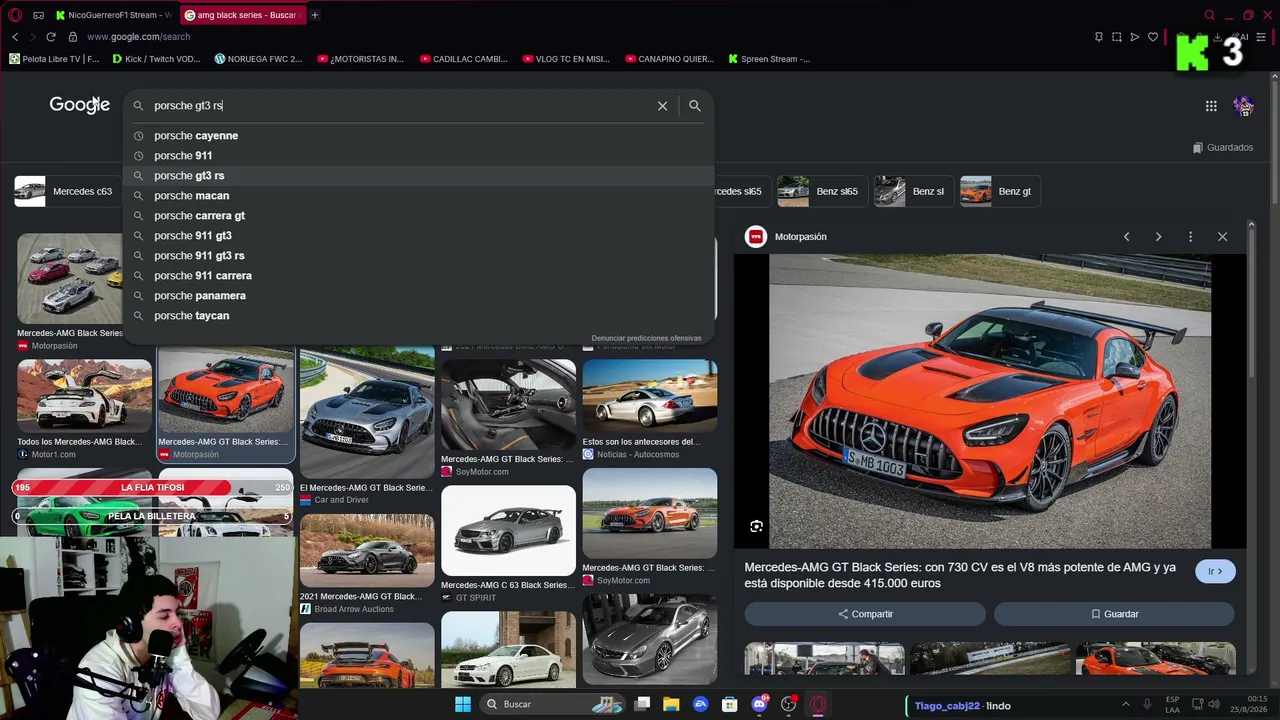Open the Kick / Twitch VOD bookmark
This screenshot has height=720, width=1280.
(x=156, y=59)
